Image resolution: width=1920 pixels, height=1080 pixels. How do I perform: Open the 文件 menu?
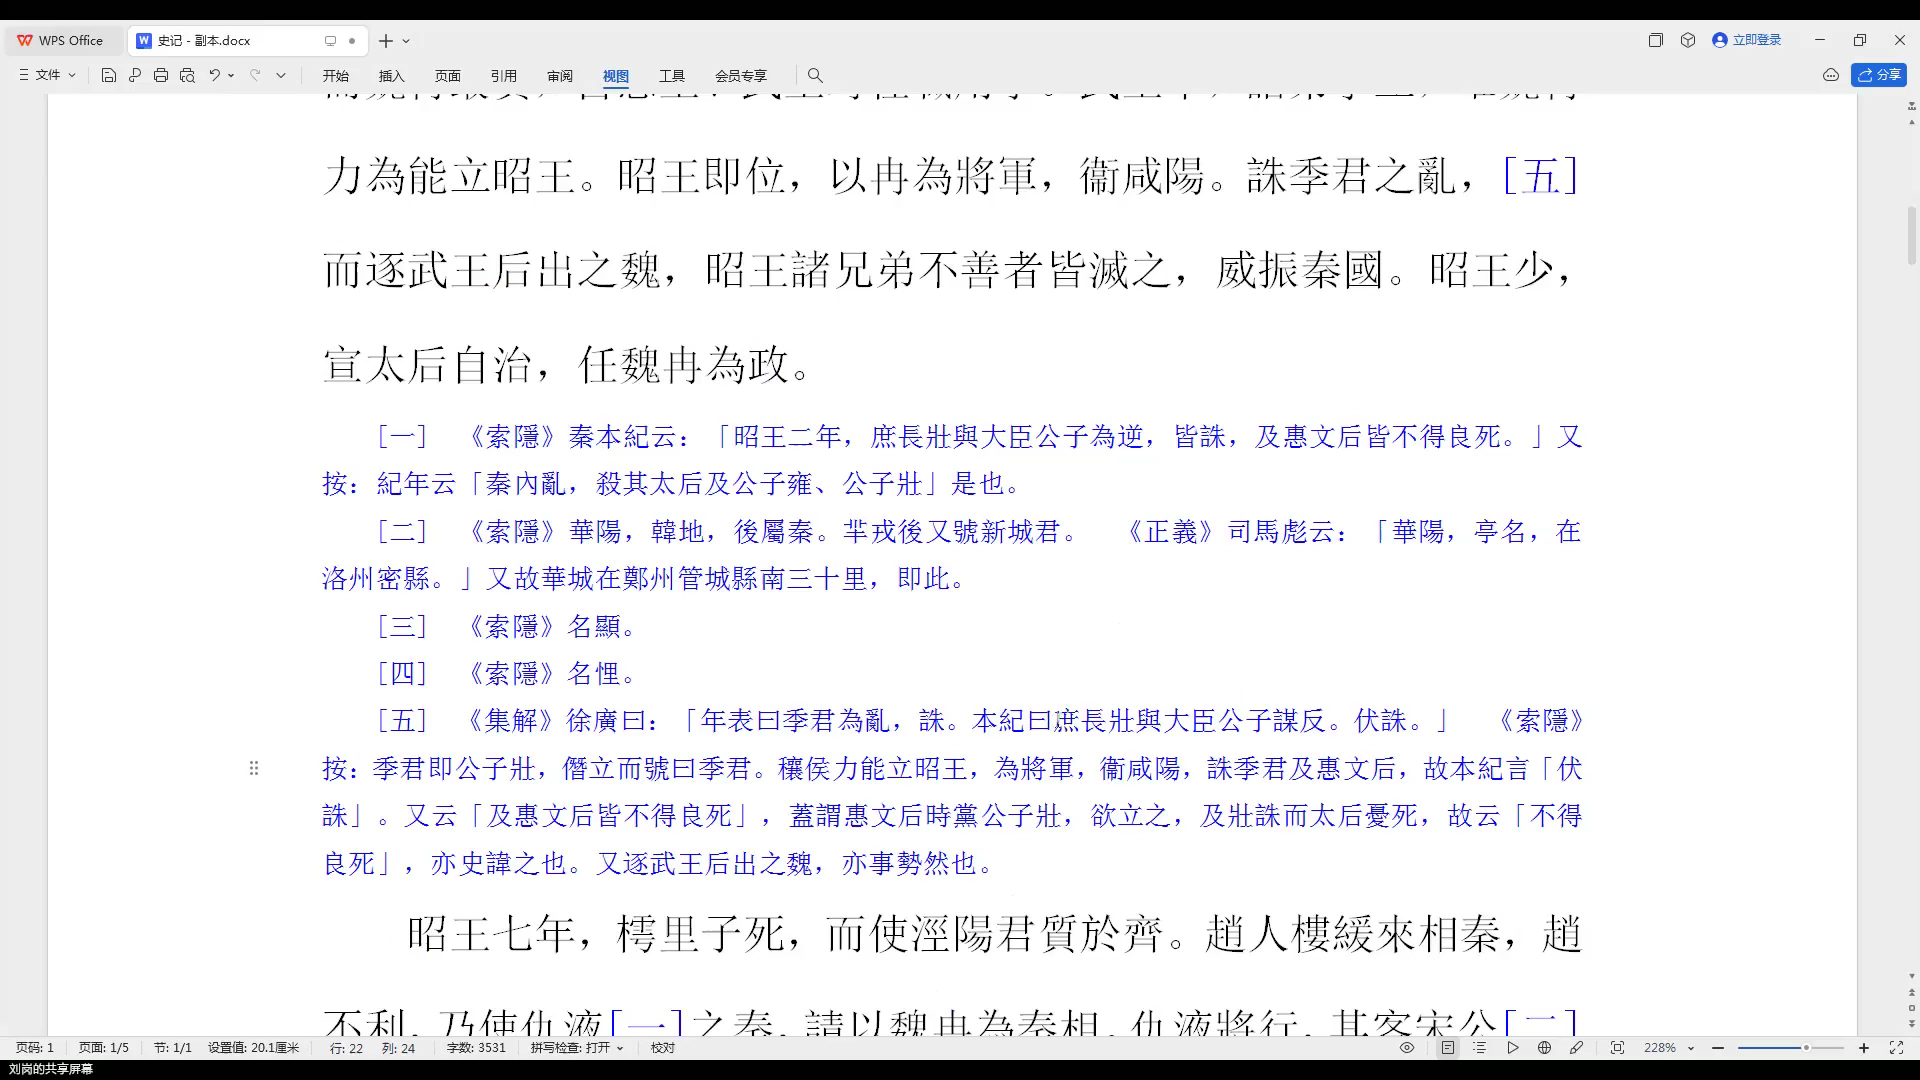[47, 75]
